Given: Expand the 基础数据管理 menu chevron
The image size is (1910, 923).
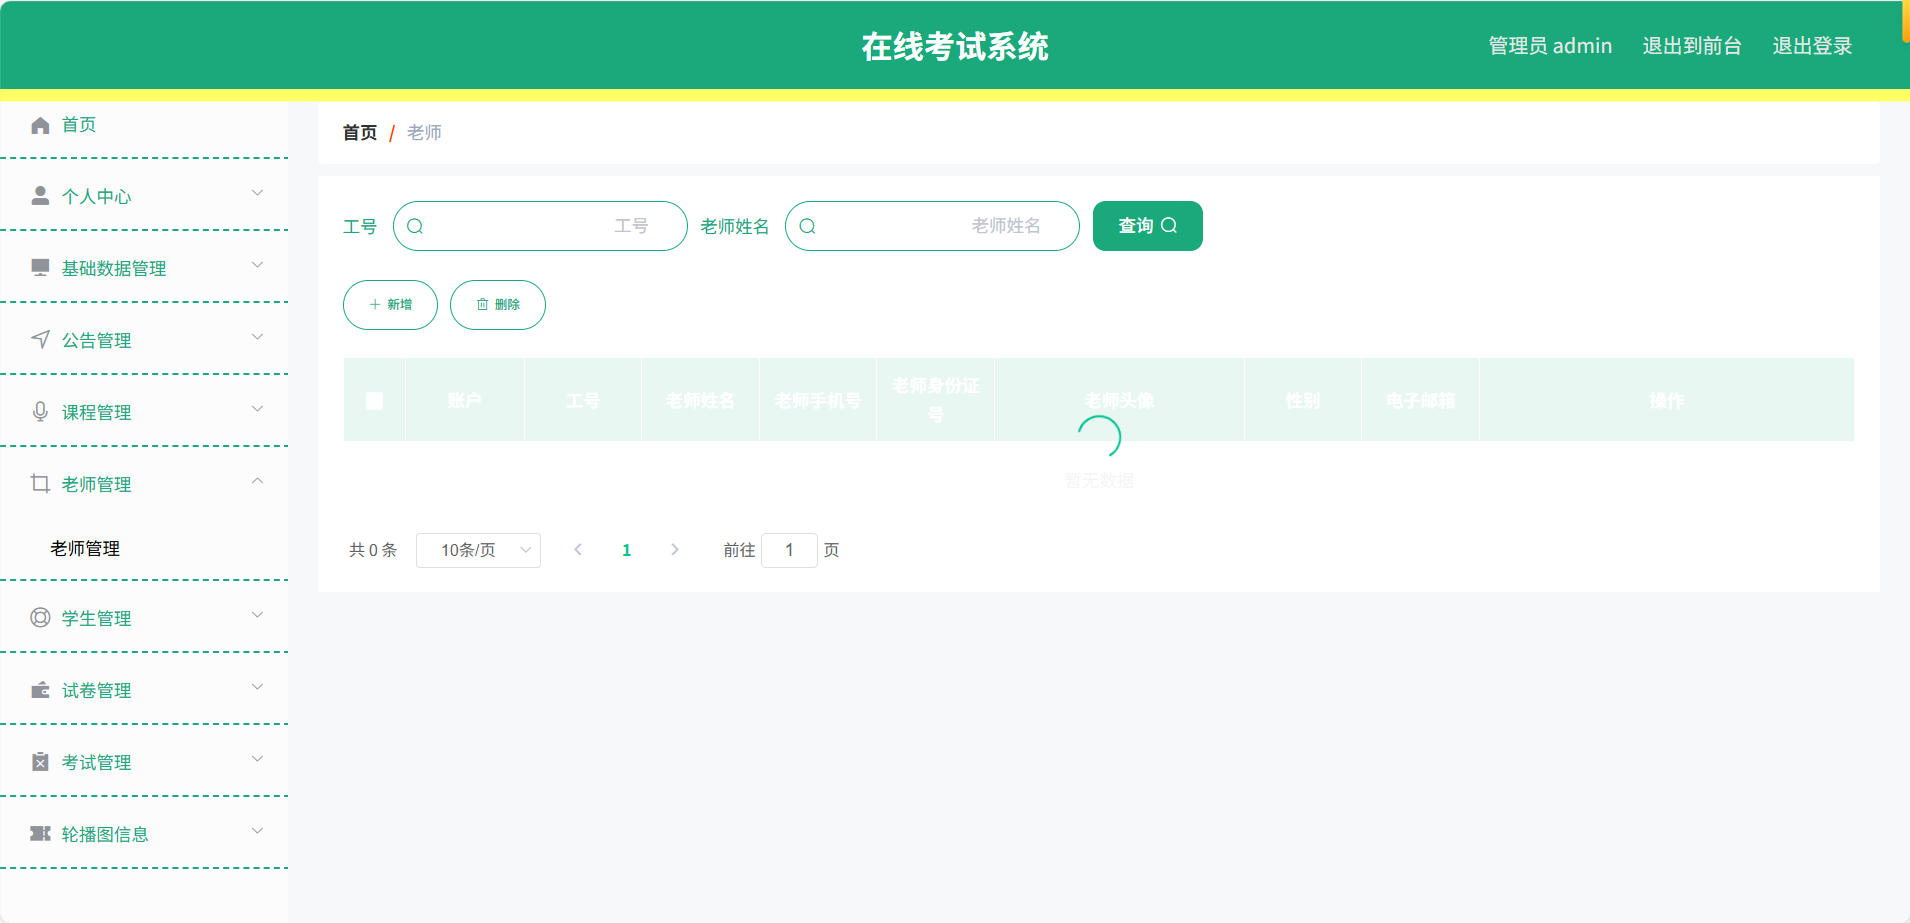Looking at the screenshot, I should coord(257,265).
